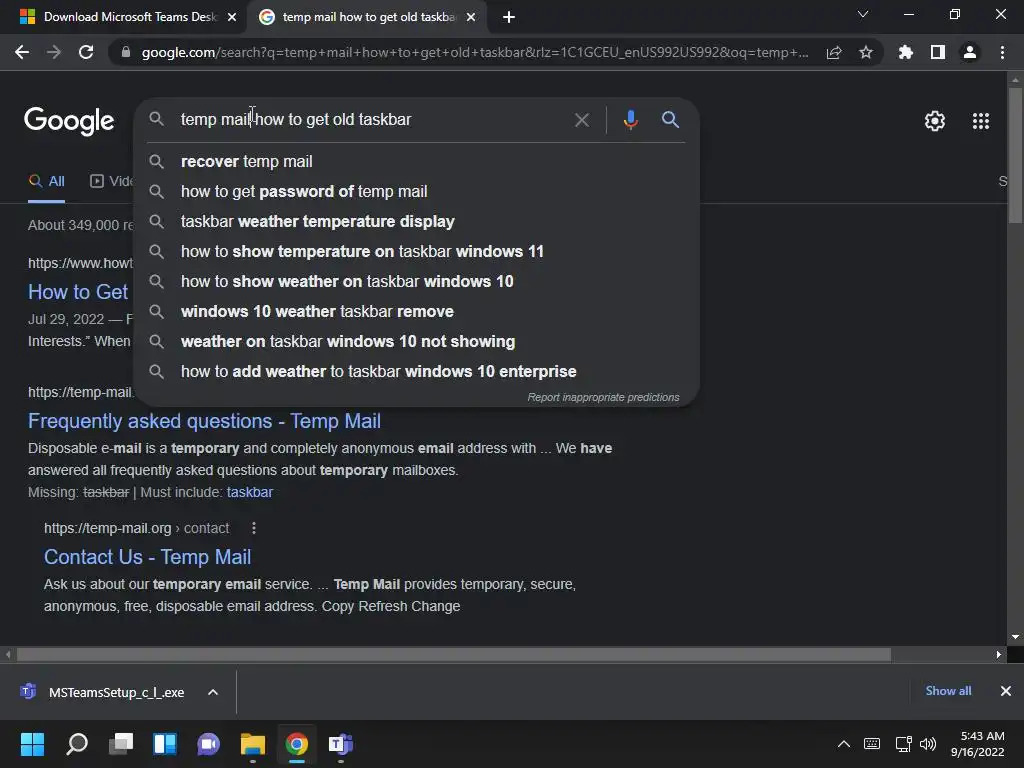Open "Frequently asked questions - Temp Mail" result

tap(204, 421)
